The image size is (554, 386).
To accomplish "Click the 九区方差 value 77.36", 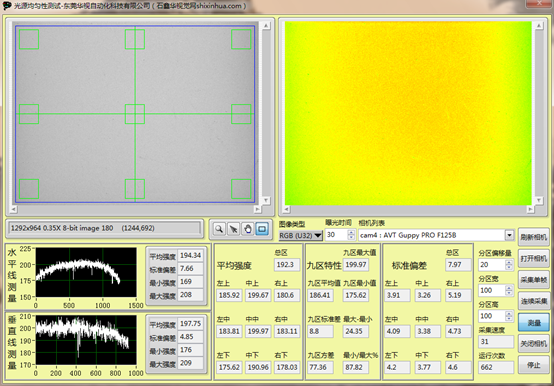I will (x=320, y=367).
